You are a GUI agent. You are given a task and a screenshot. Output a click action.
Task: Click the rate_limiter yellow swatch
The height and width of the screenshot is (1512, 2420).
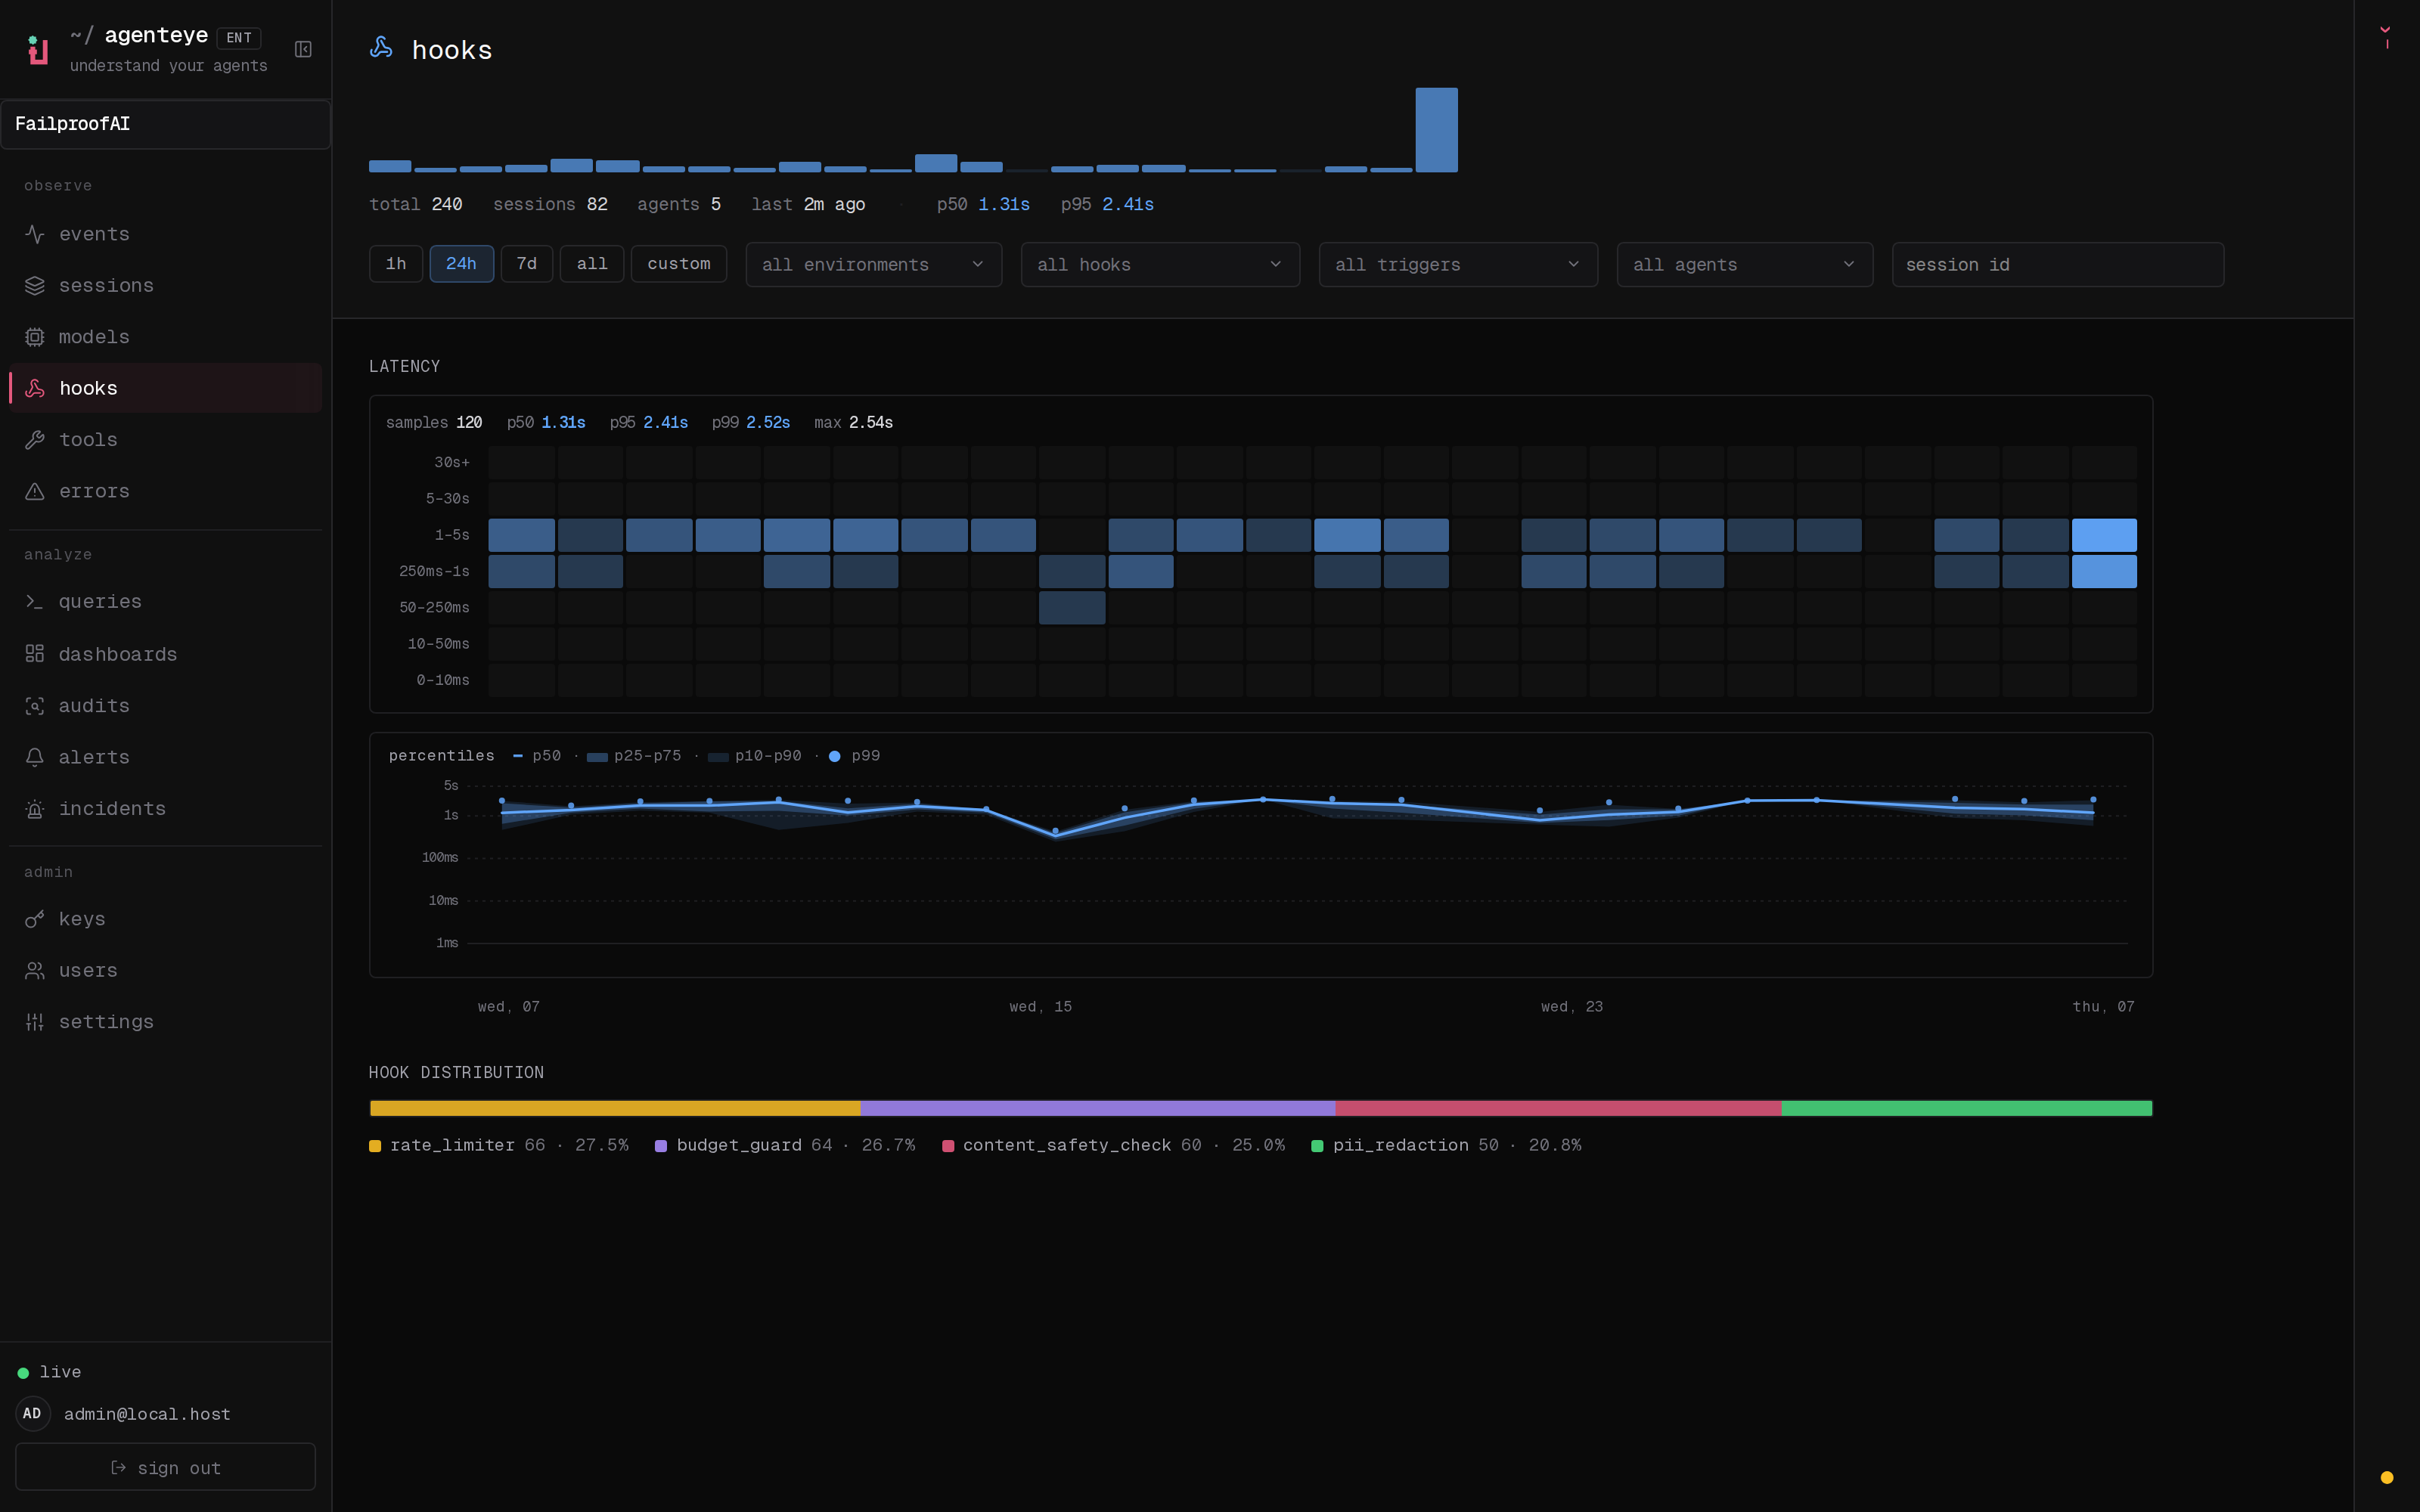[x=375, y=1146]
